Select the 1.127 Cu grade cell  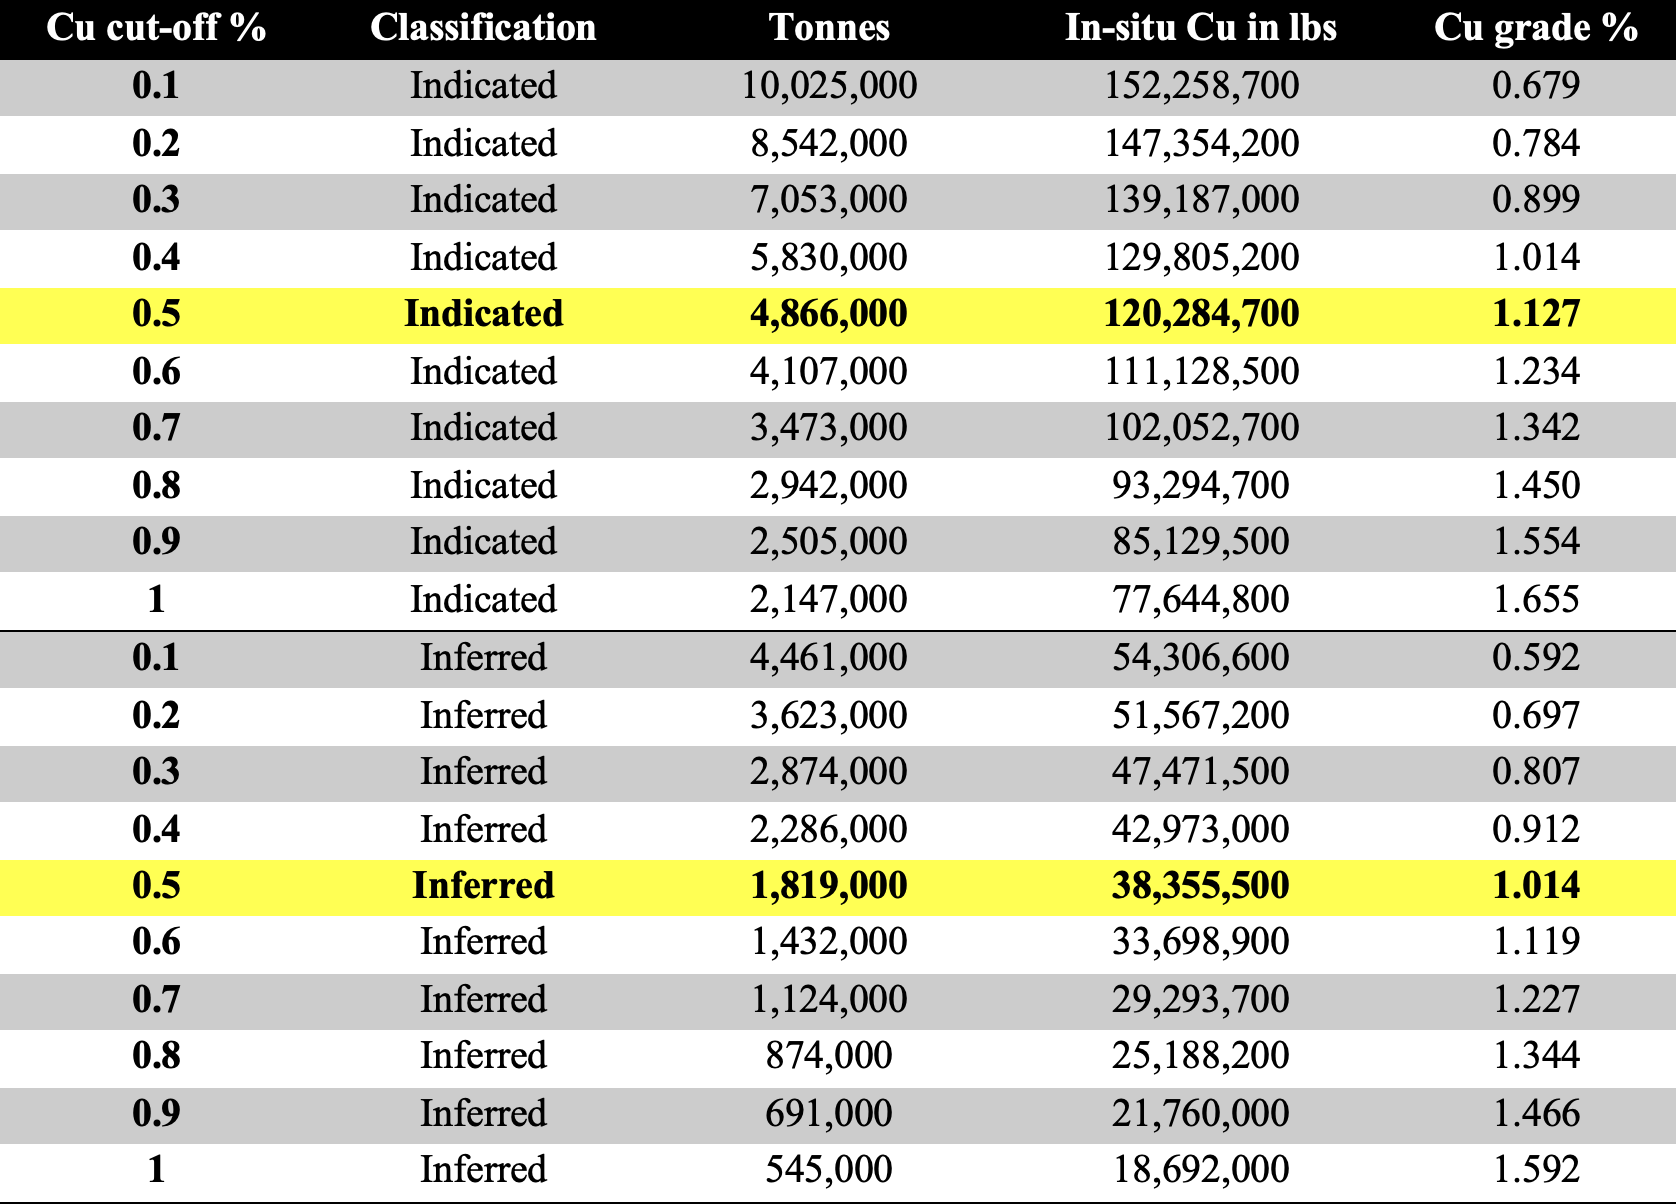point(1536,314)
